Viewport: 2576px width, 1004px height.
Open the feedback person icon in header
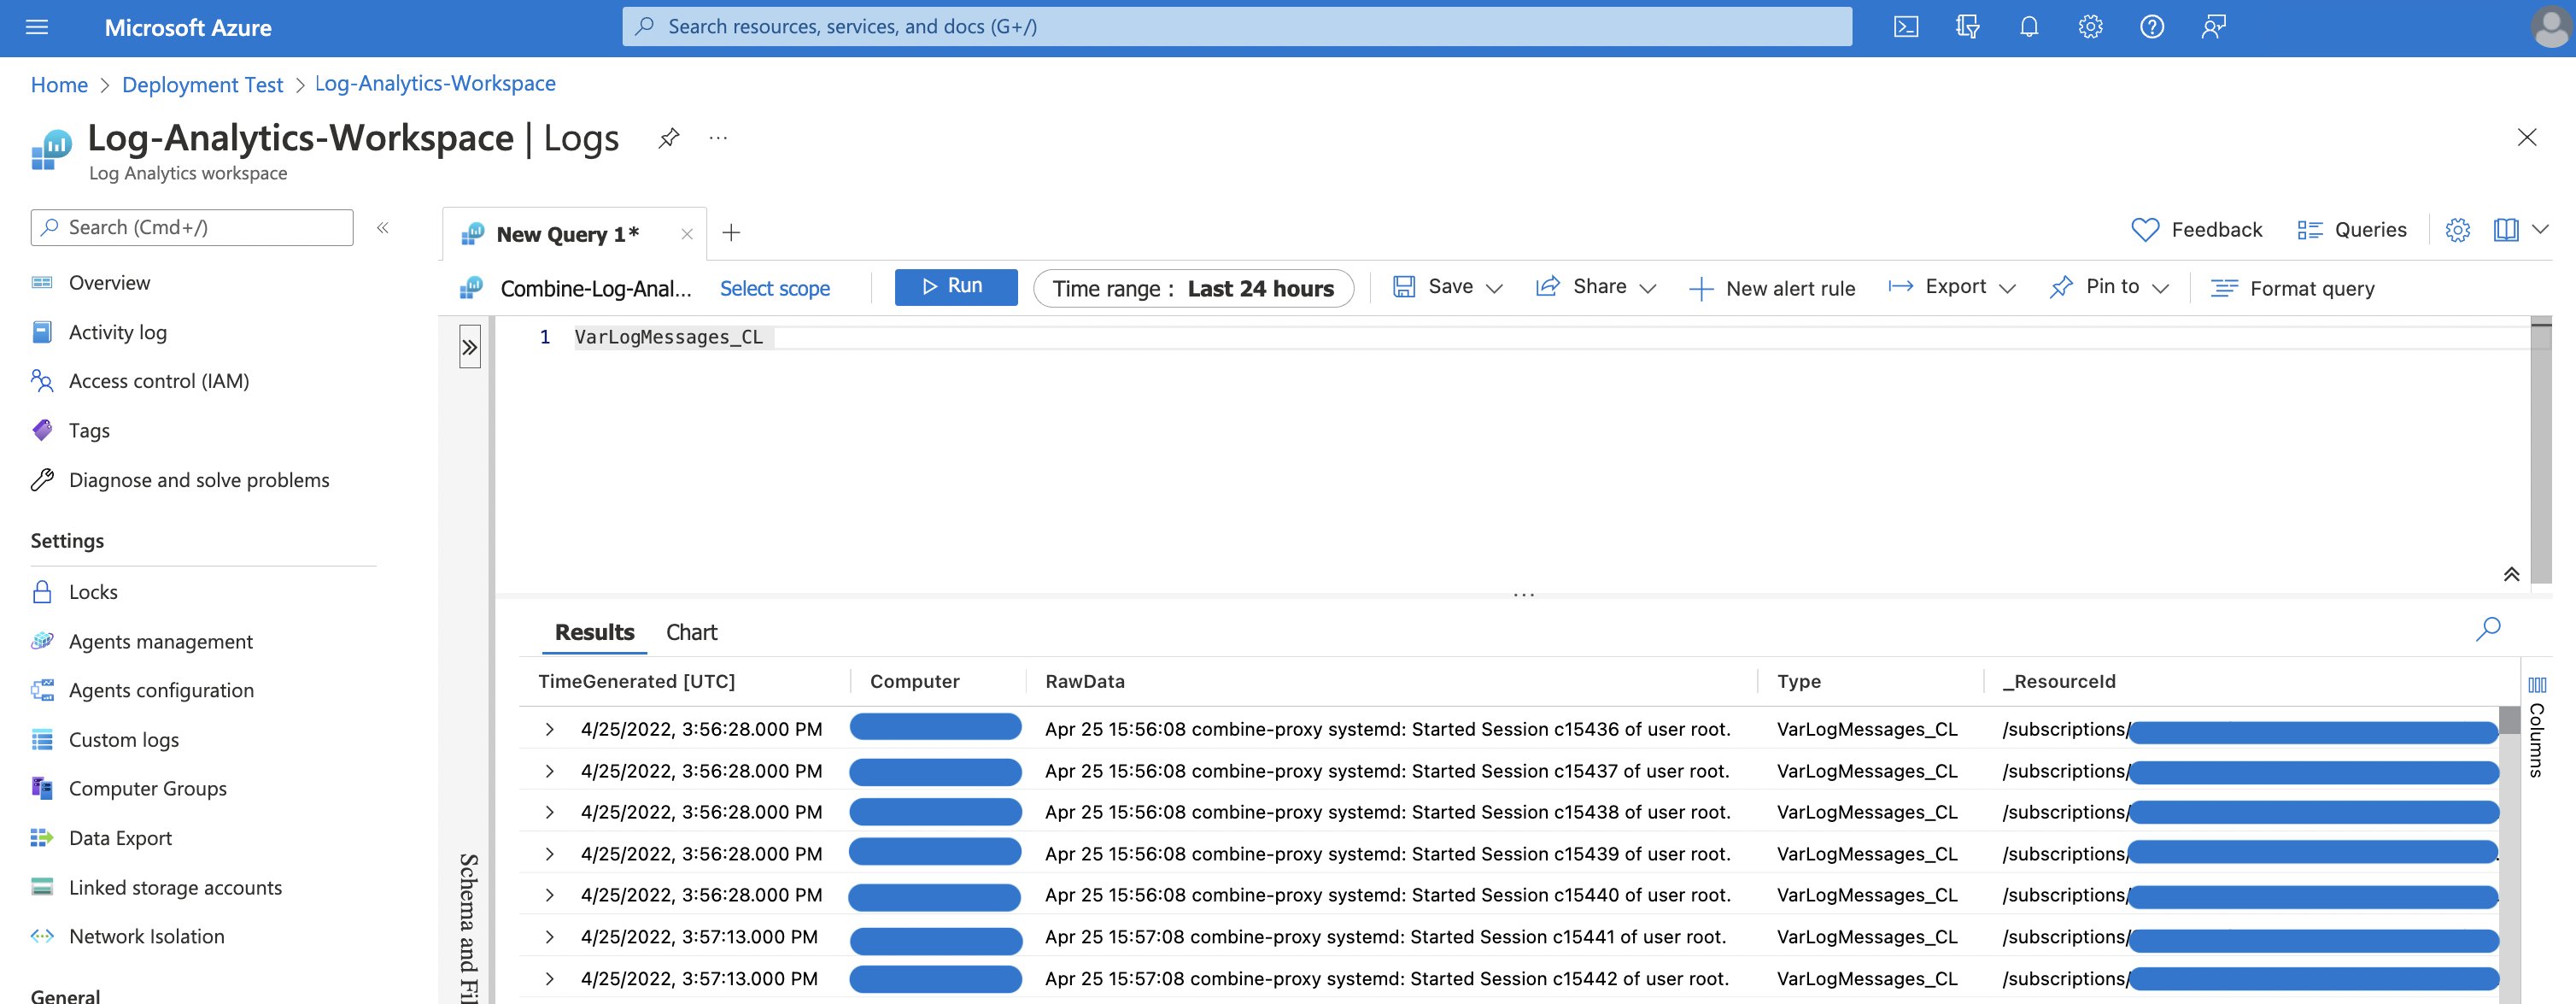click(x=2213, y=27)
